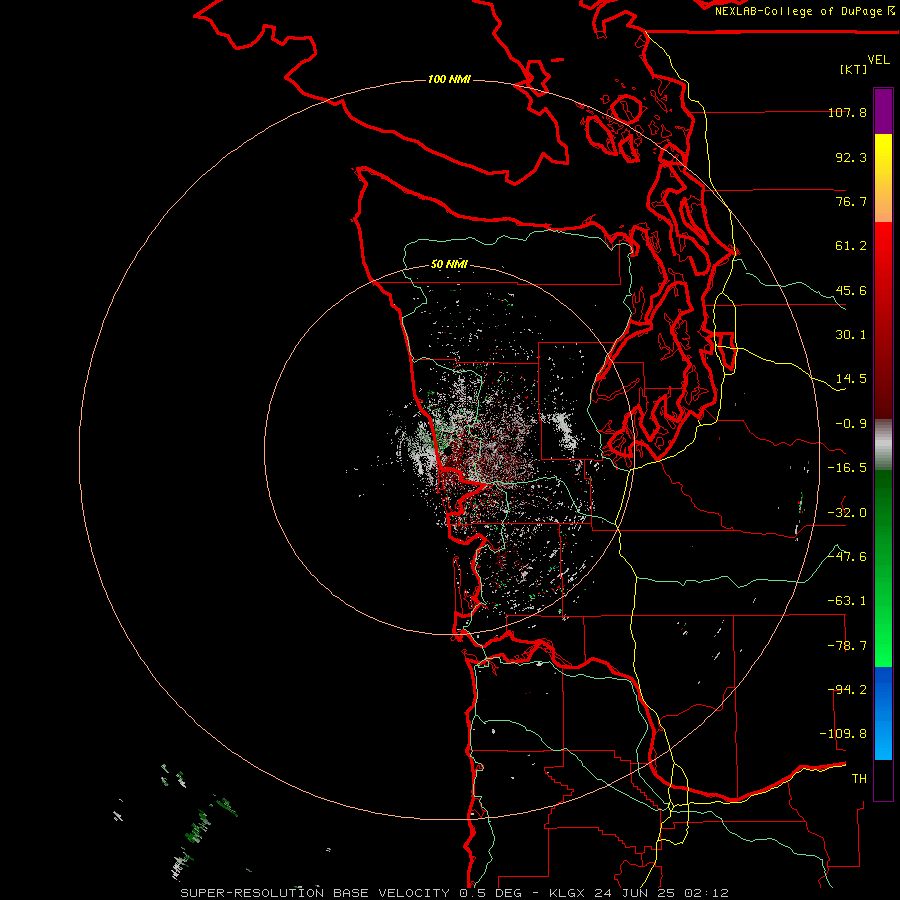The image size is (900, 900).
Task: Pick the green segment of the velocity color bar
Action: pos(883,568)
